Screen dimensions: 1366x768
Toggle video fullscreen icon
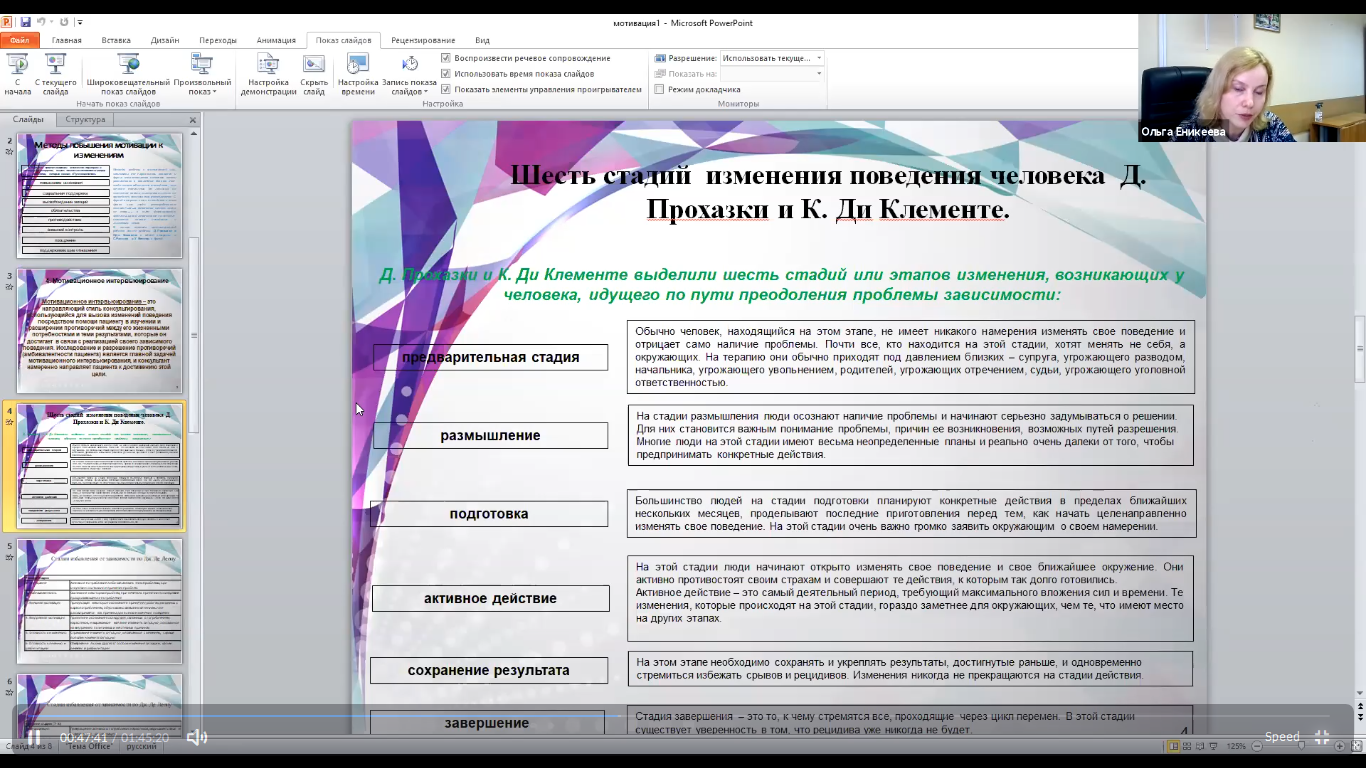1322,737
